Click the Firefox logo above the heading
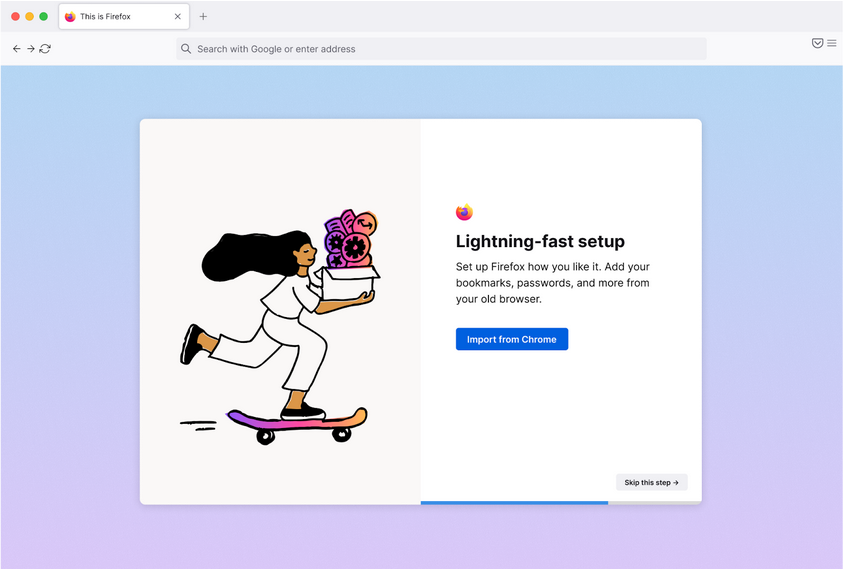Screen dimensions: 850x574 [464, 212]
